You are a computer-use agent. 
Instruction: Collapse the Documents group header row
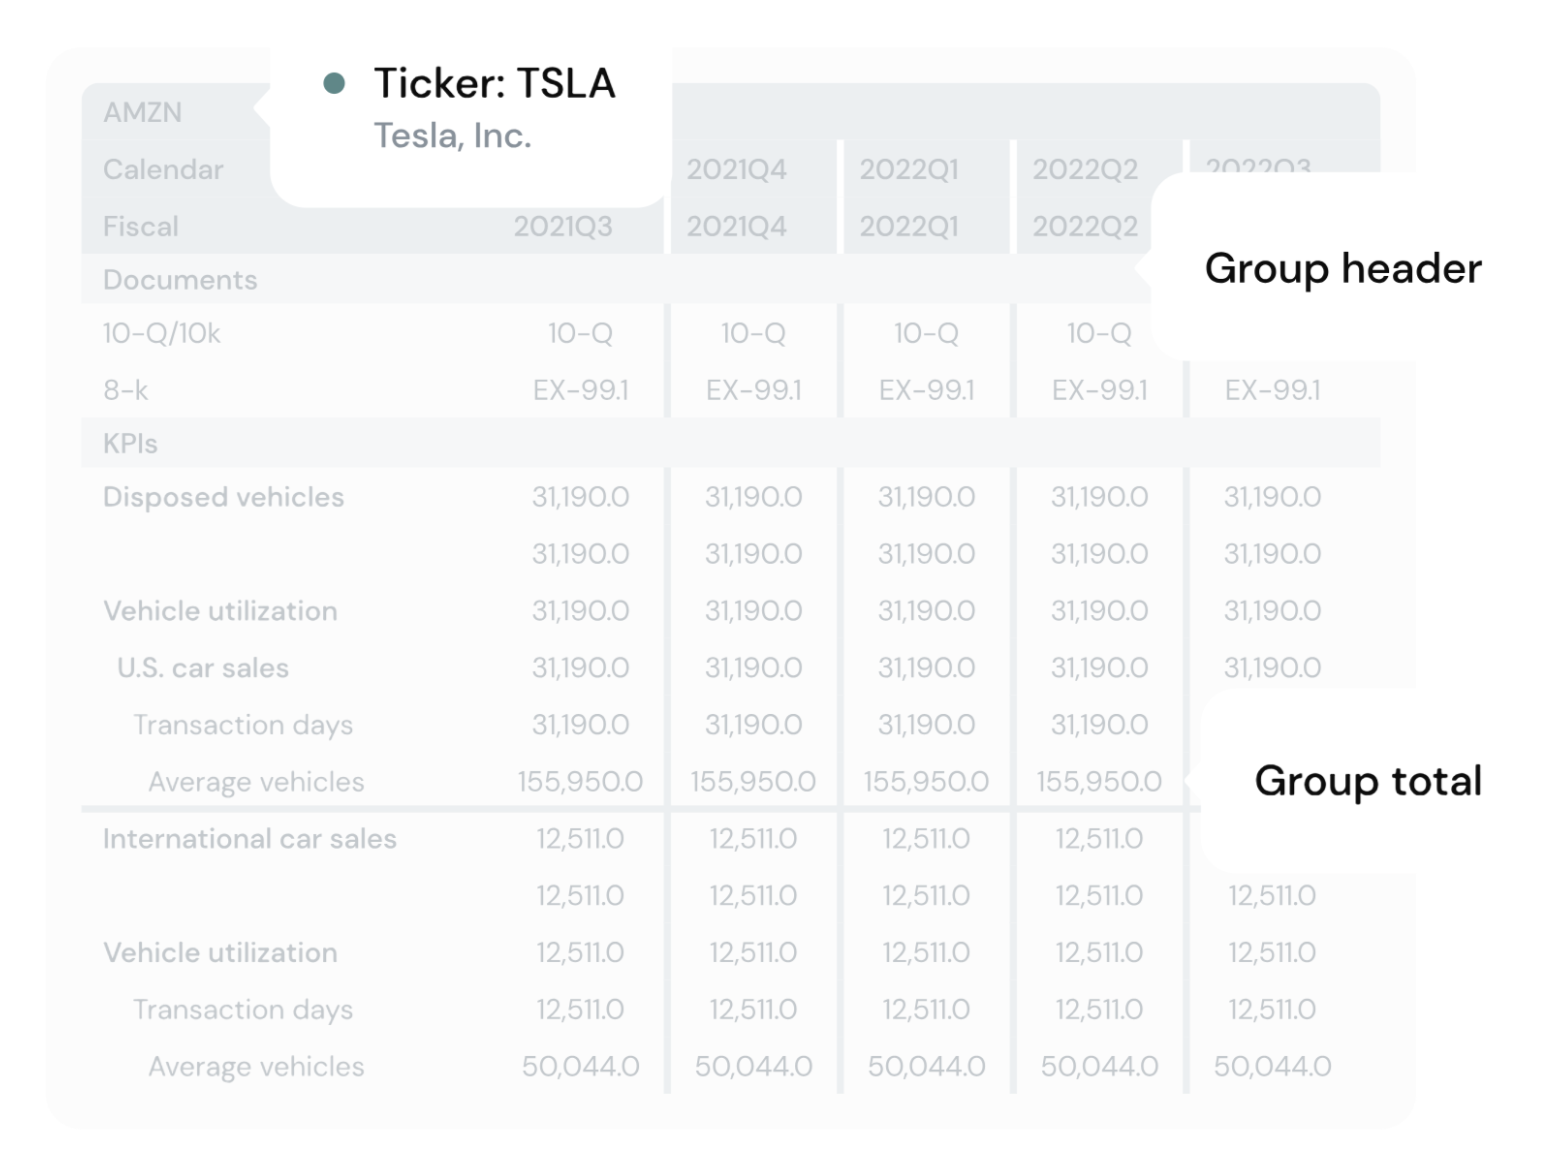coord(180,279)
